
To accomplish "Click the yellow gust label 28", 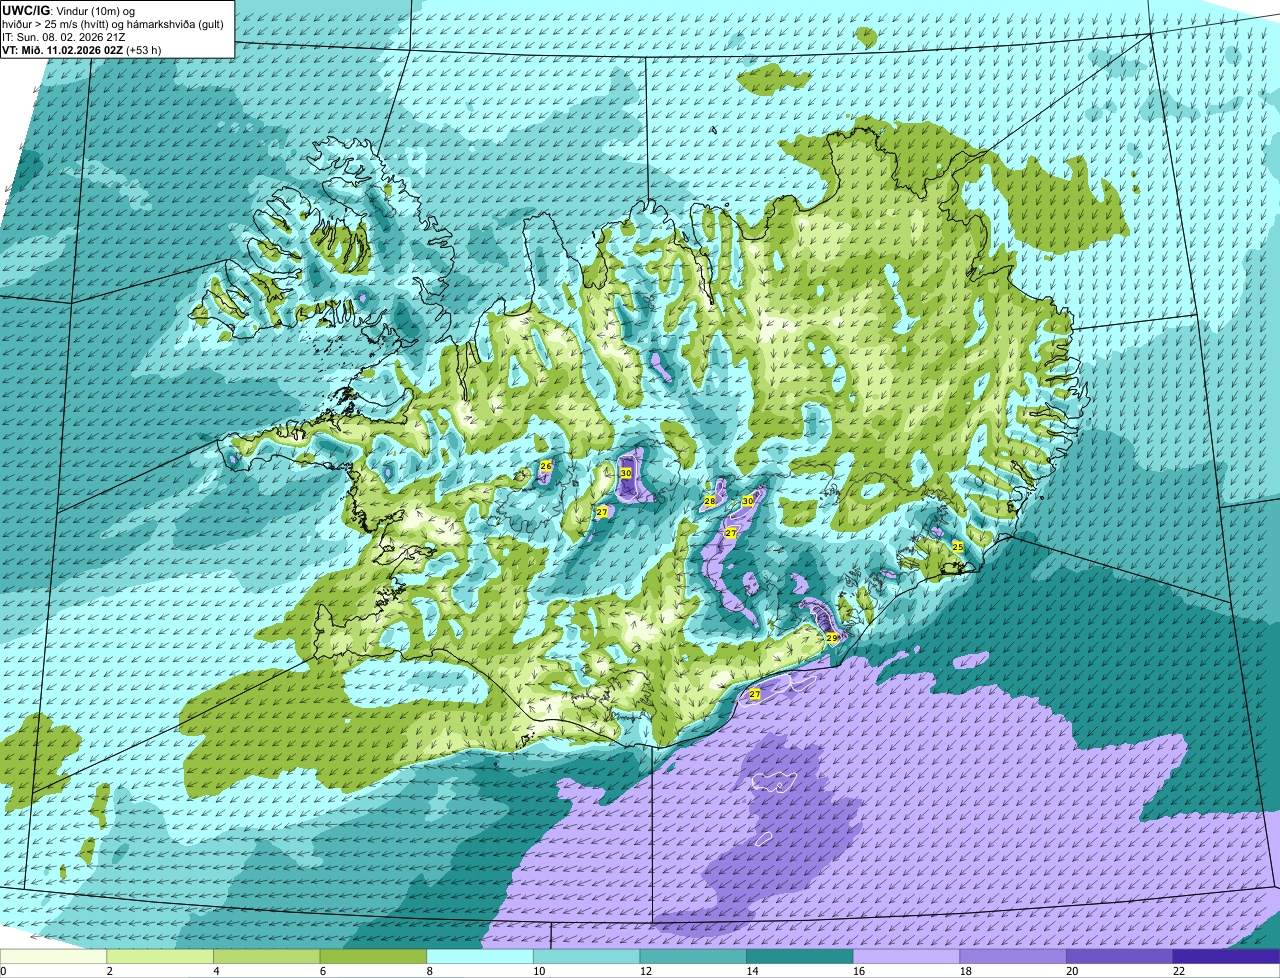I will pyautogui.click(x=710, y=501).
